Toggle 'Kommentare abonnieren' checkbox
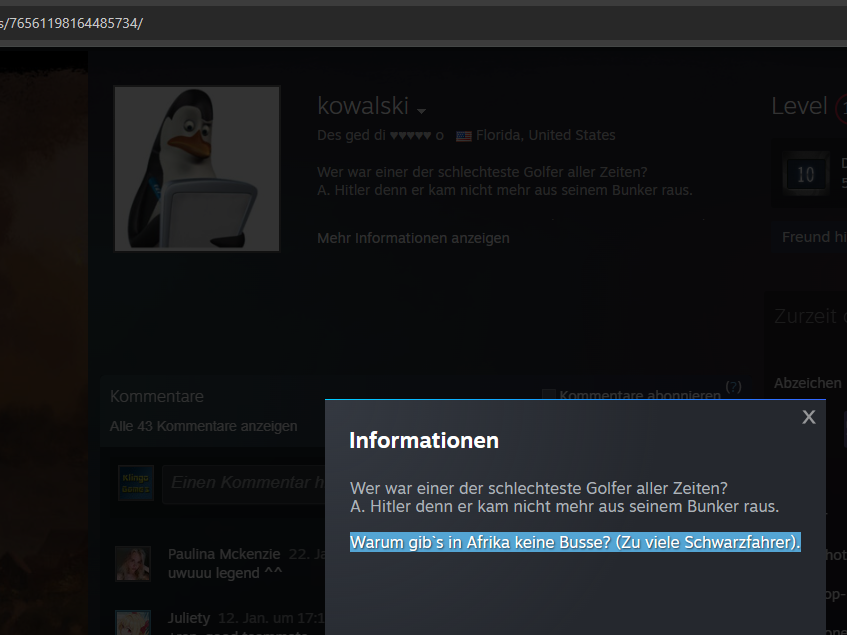Image resolution: width=847 pixels, height=635 pixels. point(548,396)
